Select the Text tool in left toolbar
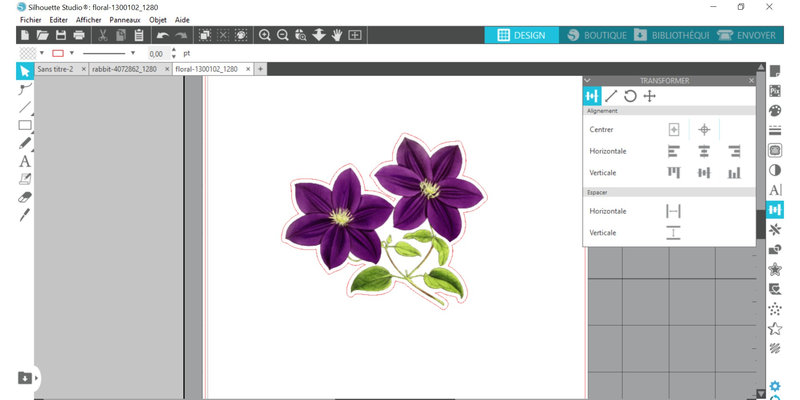Viewport: 800px width, 400px height. (x=25, y=161)
